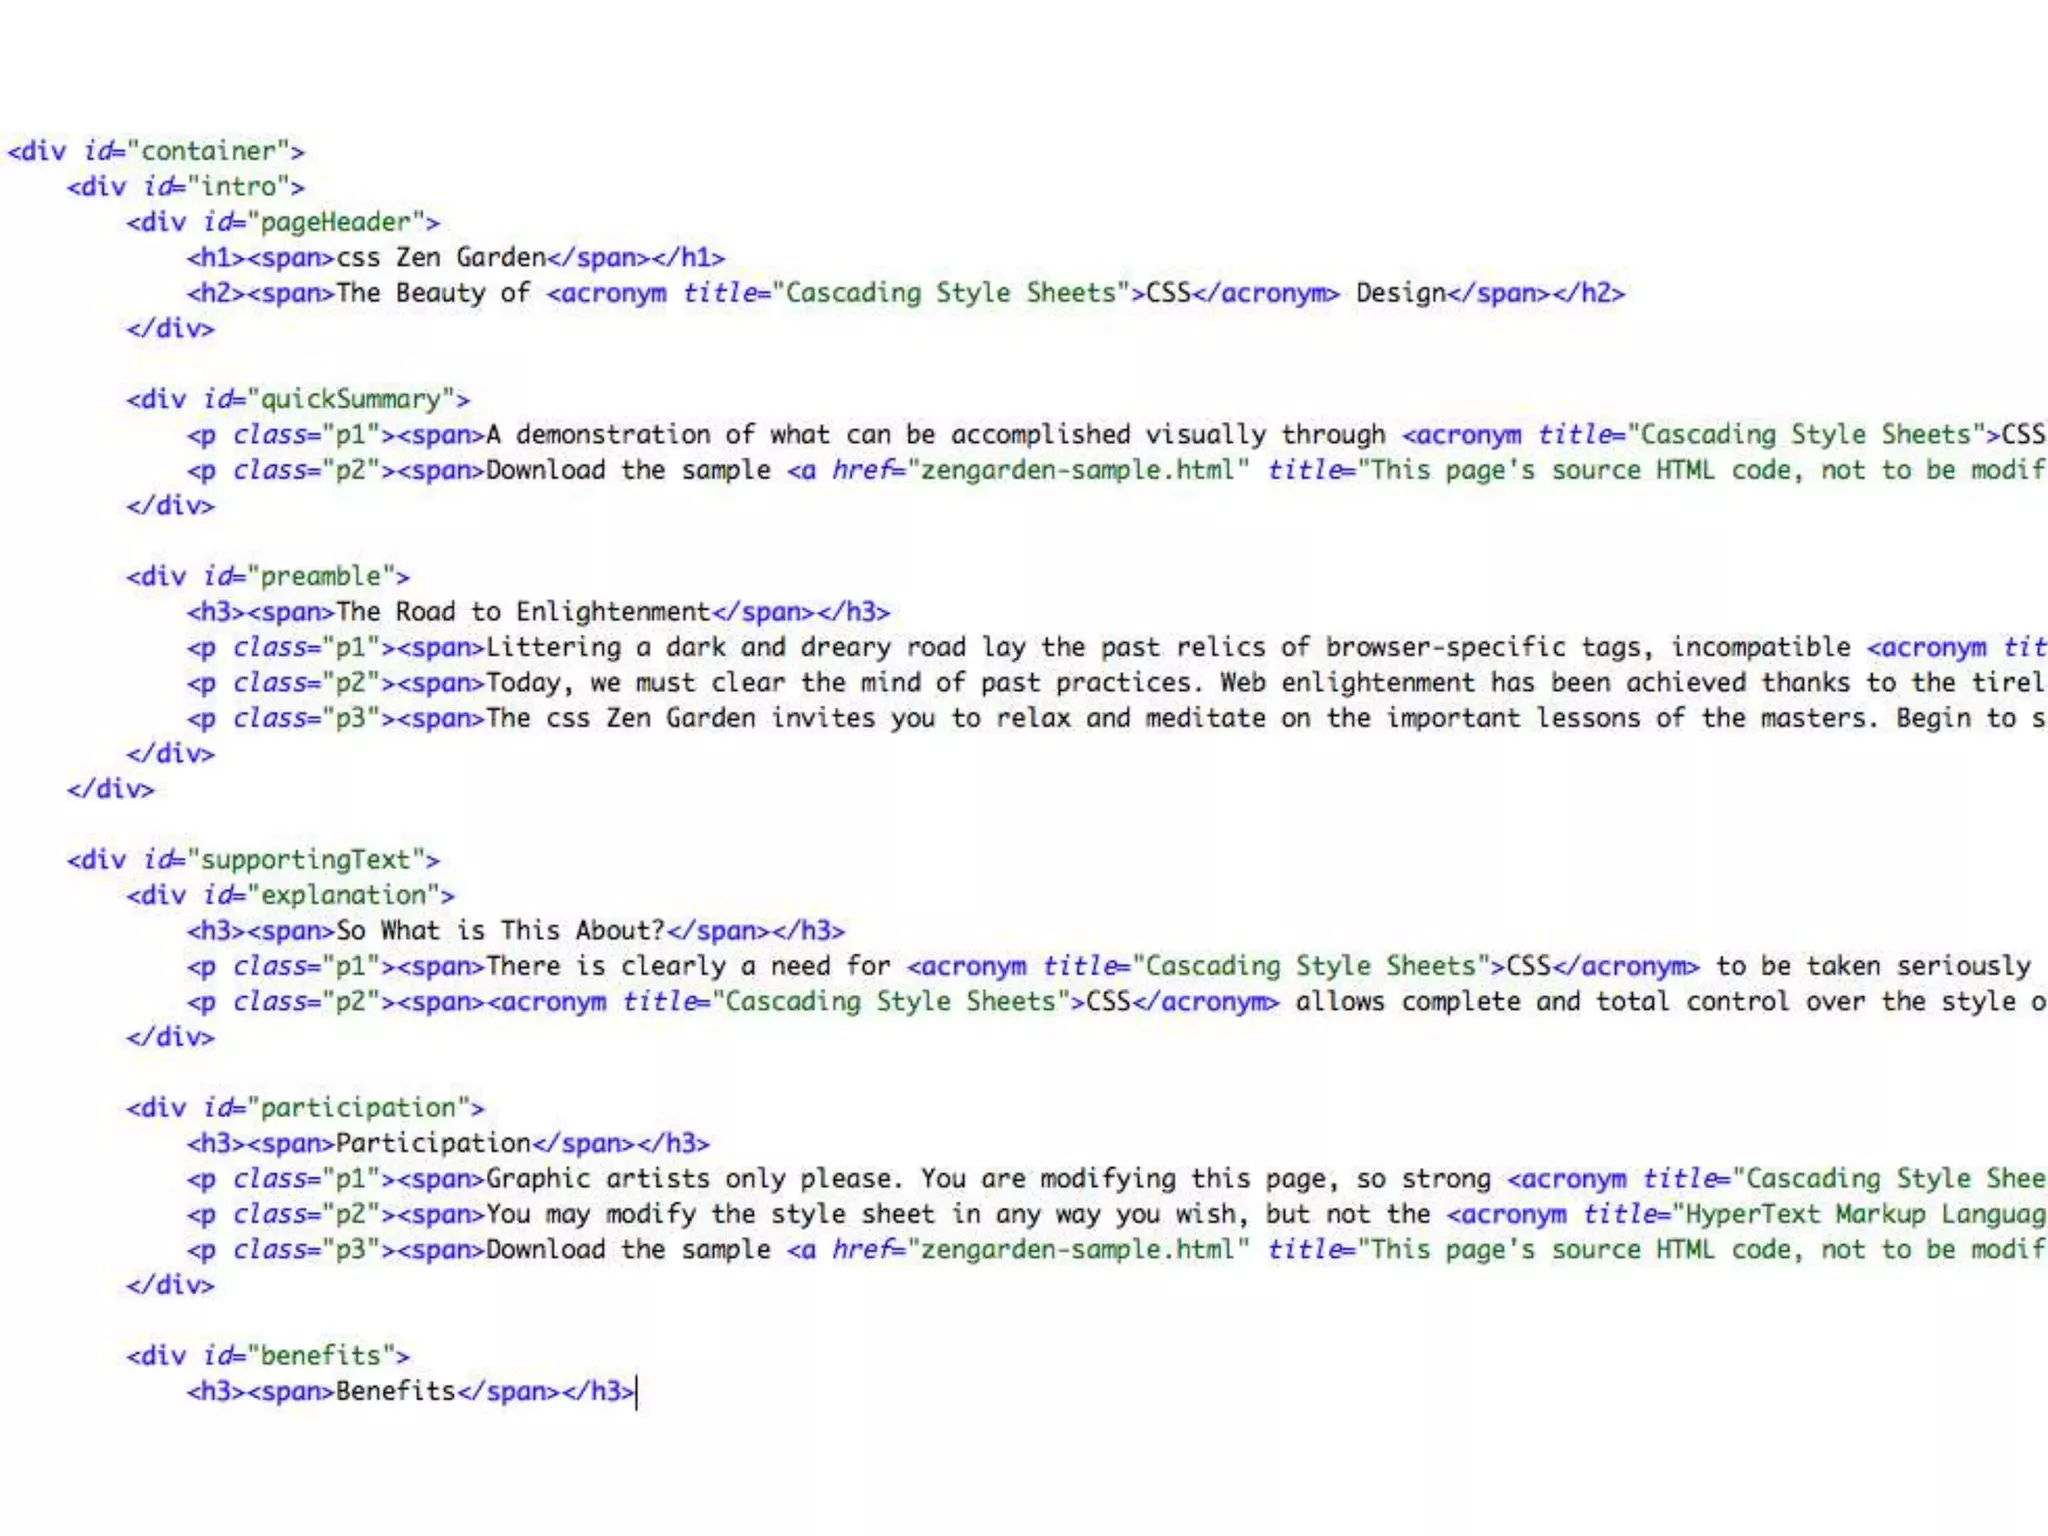Click 'HyperText Markup Languag' acronym title text
This screenshot has height=1536, width=2048.
point(1865,1214)
